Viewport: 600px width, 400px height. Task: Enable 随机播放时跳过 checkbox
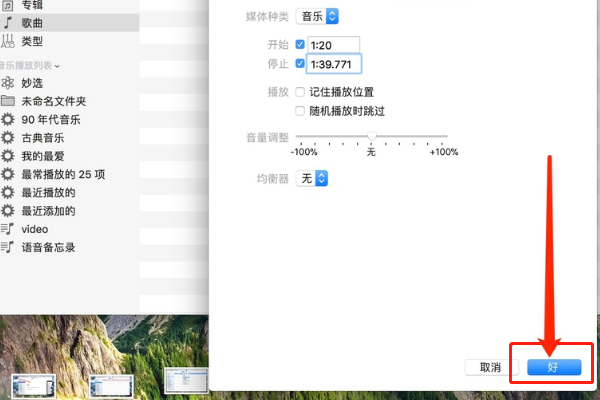pos(300,111)
